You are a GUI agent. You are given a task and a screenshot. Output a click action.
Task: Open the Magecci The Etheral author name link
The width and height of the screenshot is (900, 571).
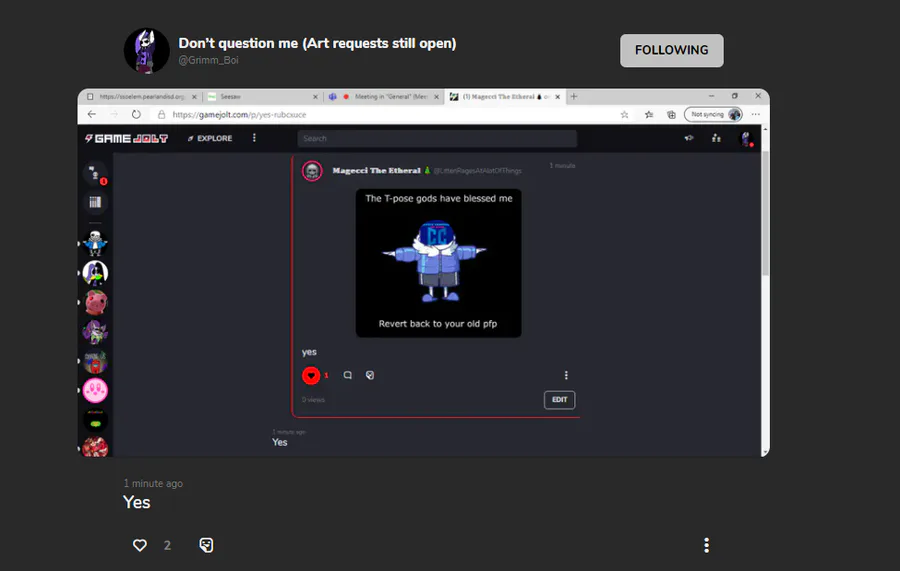click(377, 170)
